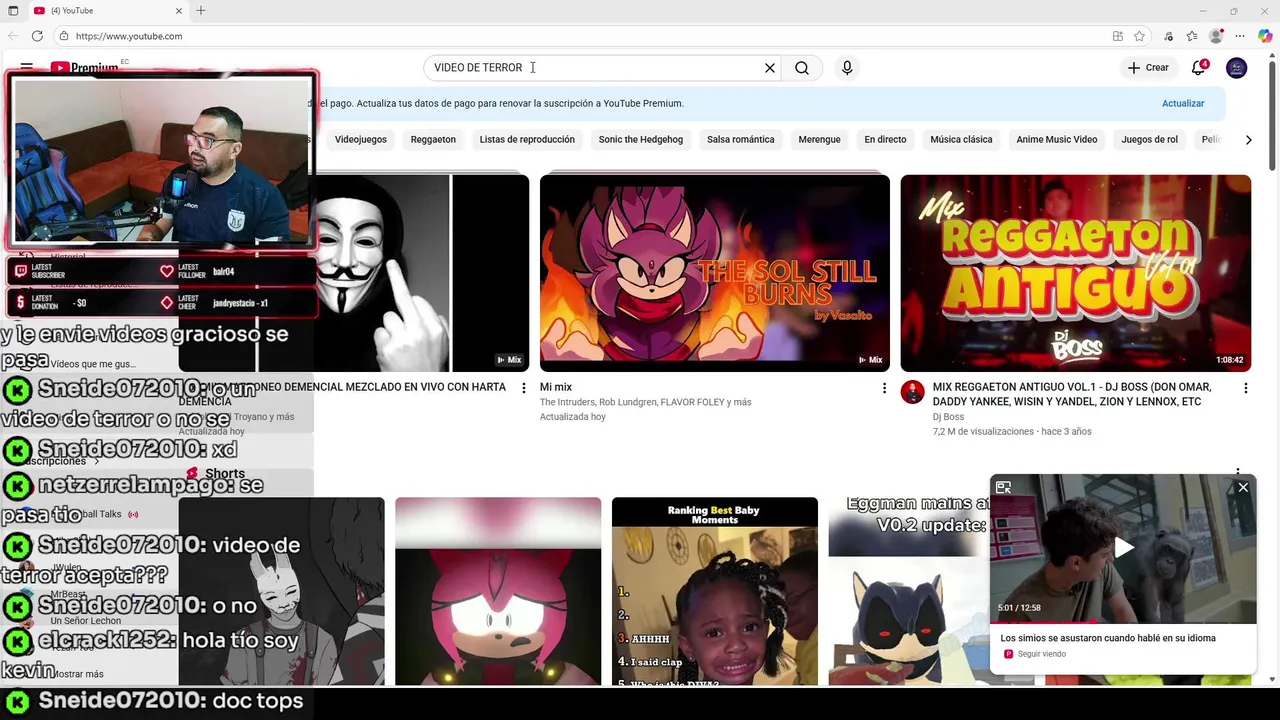Click the Edge tab actions icon
Image resolution: width=1280 pixels, height=720 pixels.
coord(13,11)
